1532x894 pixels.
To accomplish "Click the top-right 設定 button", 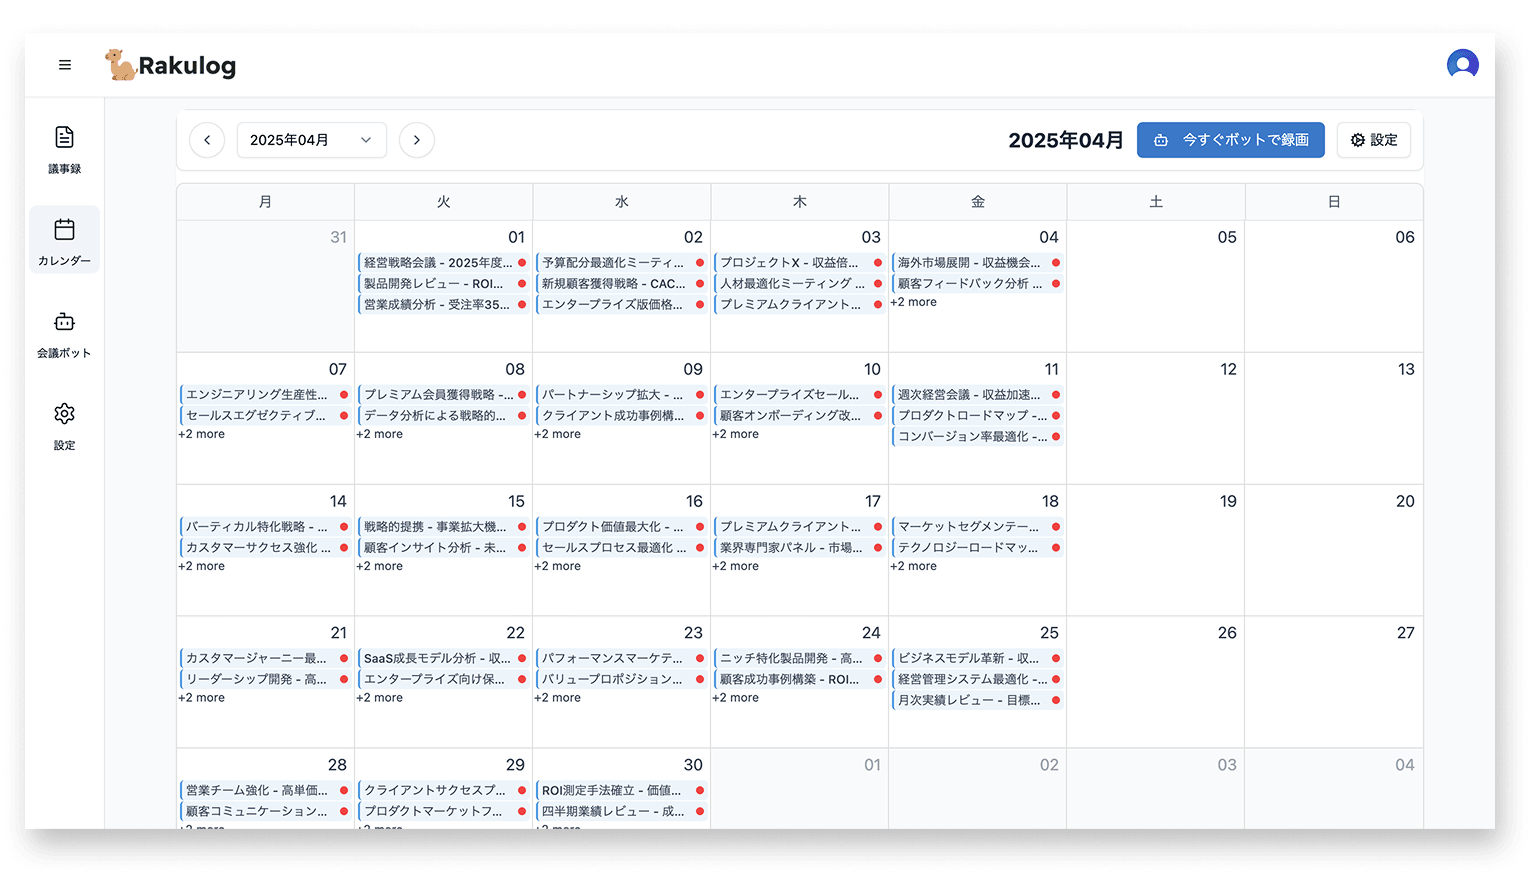I will pyautogui.click(x=1373, y=140).
